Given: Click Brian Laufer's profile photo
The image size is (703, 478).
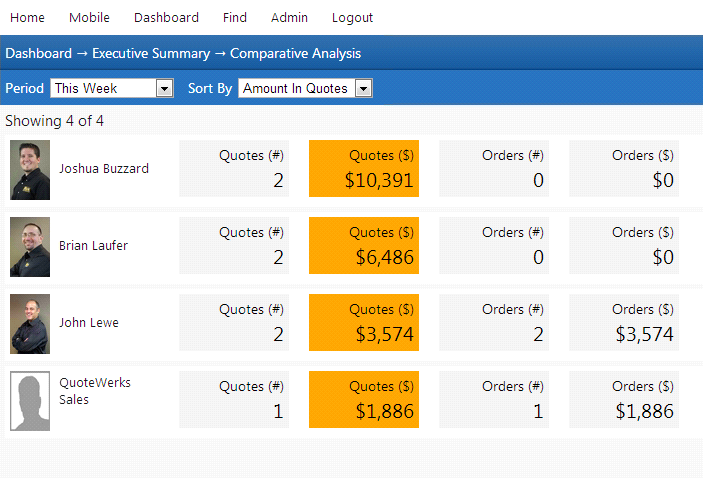Looking at the screenshot, I should click(x=30, y=247).
